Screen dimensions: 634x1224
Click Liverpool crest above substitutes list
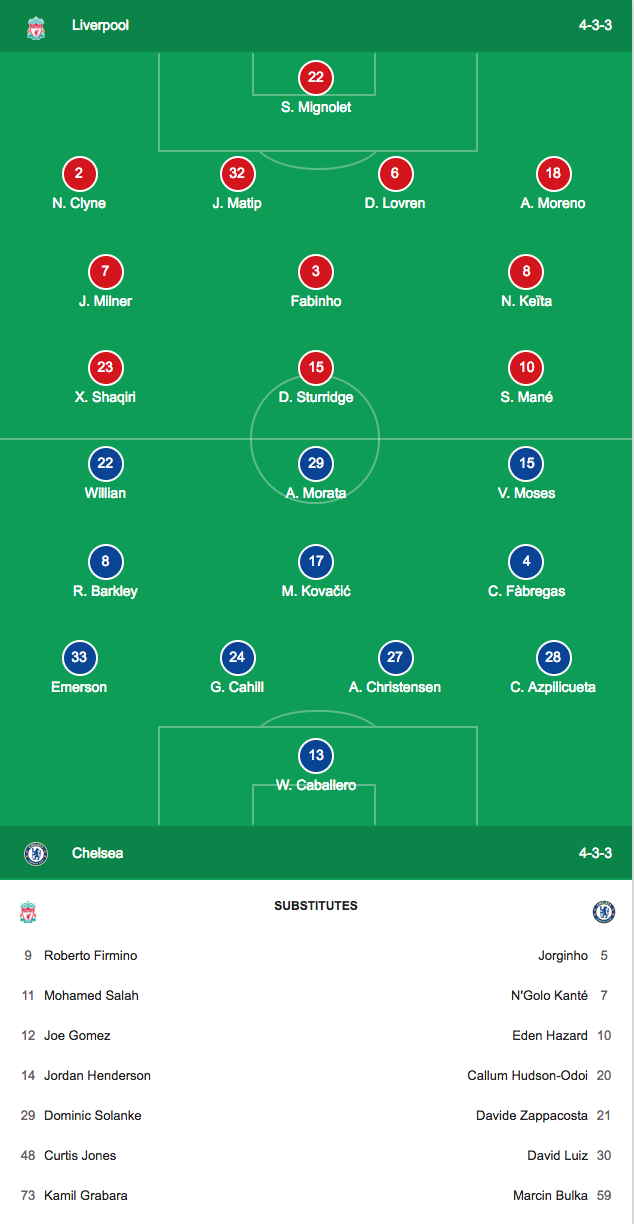point(28,912)
